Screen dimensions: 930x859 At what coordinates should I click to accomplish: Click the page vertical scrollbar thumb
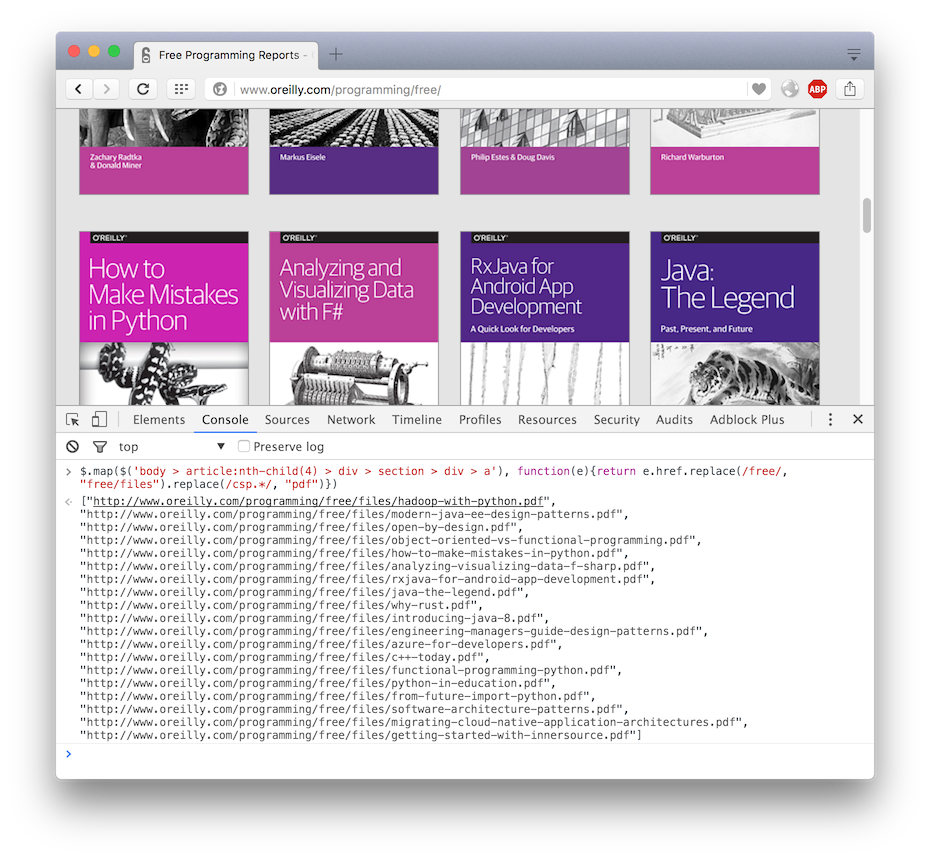(x=867, y=215)
